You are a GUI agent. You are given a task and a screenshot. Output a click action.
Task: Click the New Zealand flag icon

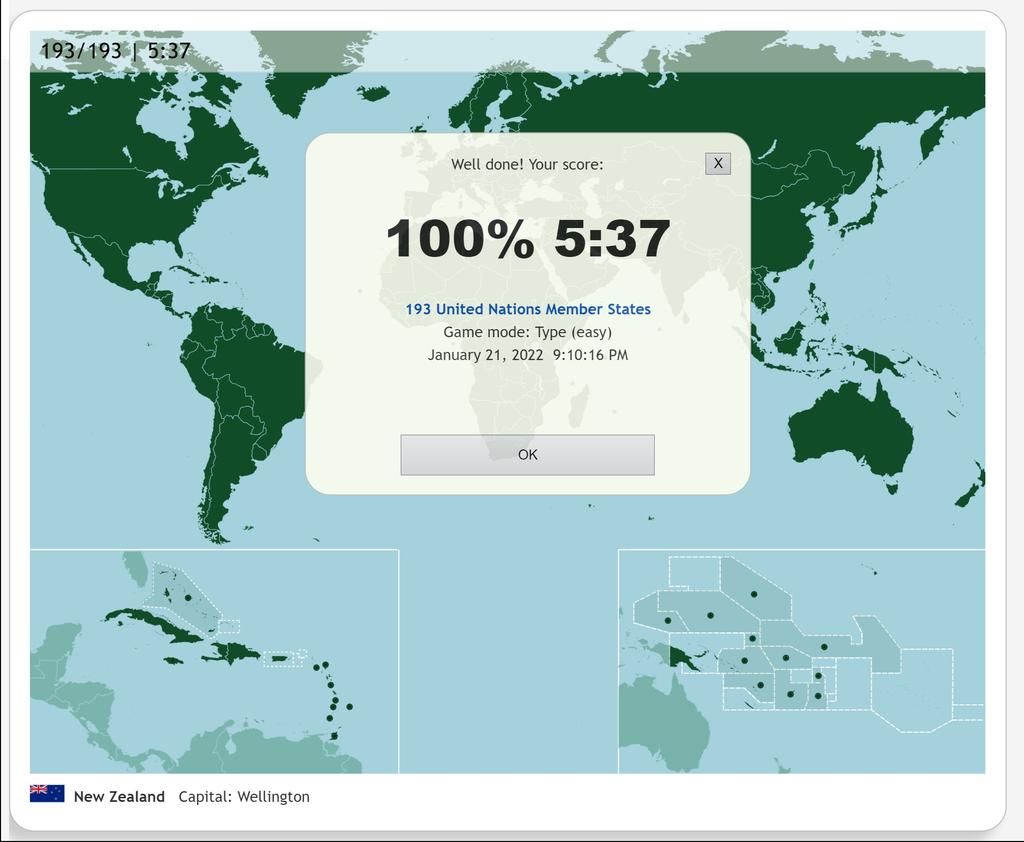coord(47,793)
